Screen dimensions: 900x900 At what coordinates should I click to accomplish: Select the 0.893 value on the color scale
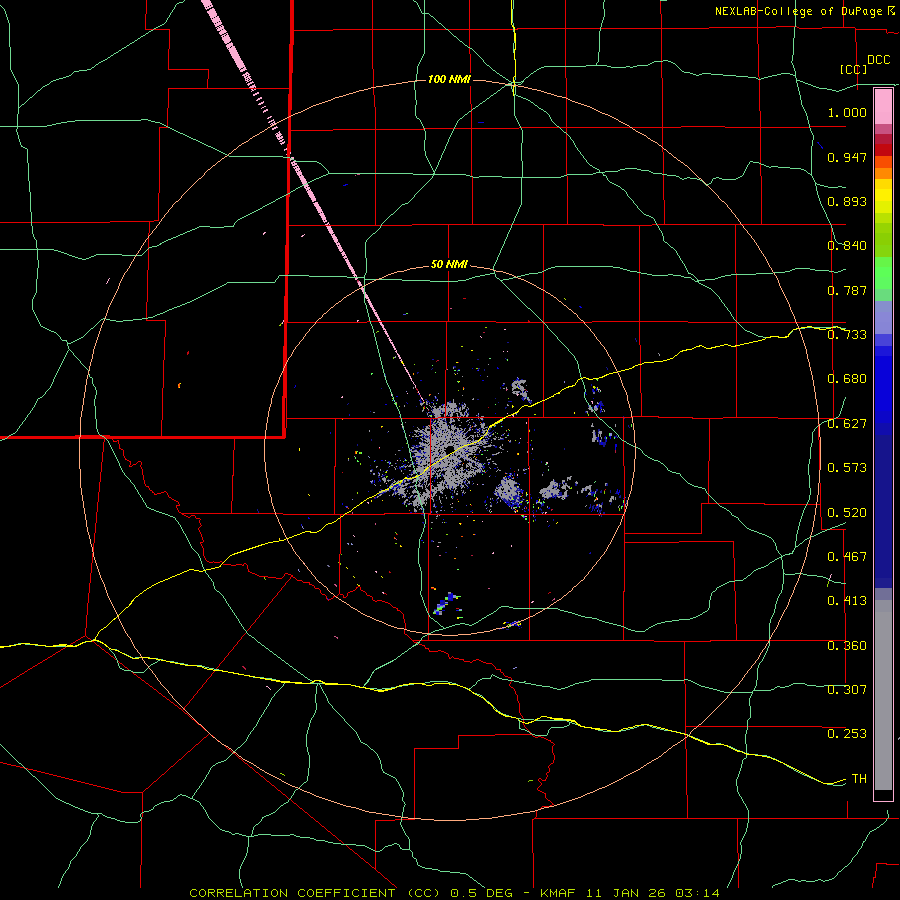click(847, 201)
